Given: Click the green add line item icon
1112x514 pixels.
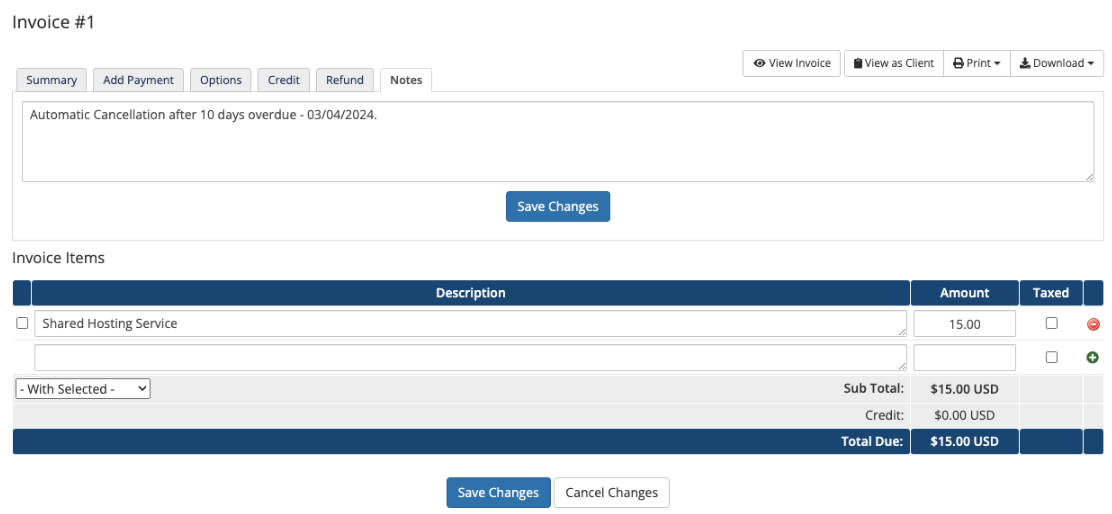Looking at the screenshot, I should (x=1093, y=357).
